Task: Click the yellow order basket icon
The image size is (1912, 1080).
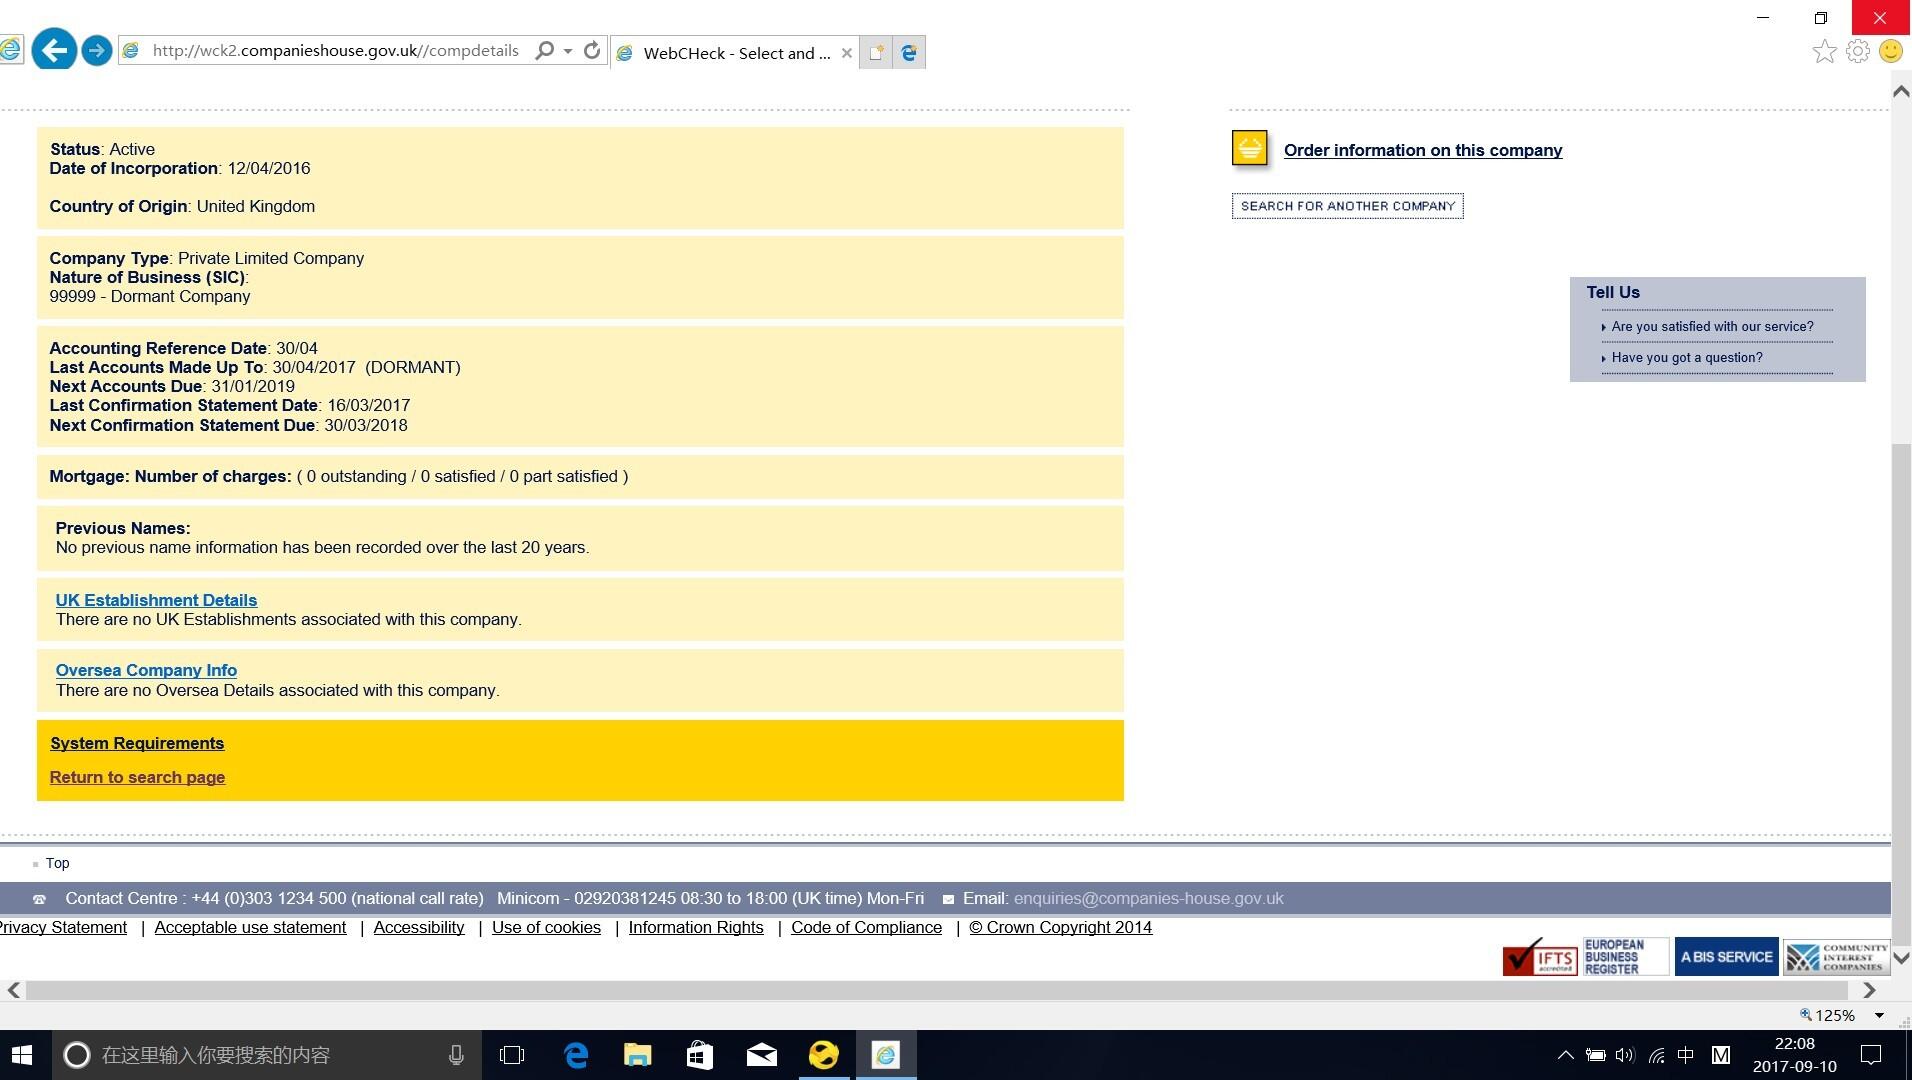Action: pyautogui.click(x=1249, y=149)
